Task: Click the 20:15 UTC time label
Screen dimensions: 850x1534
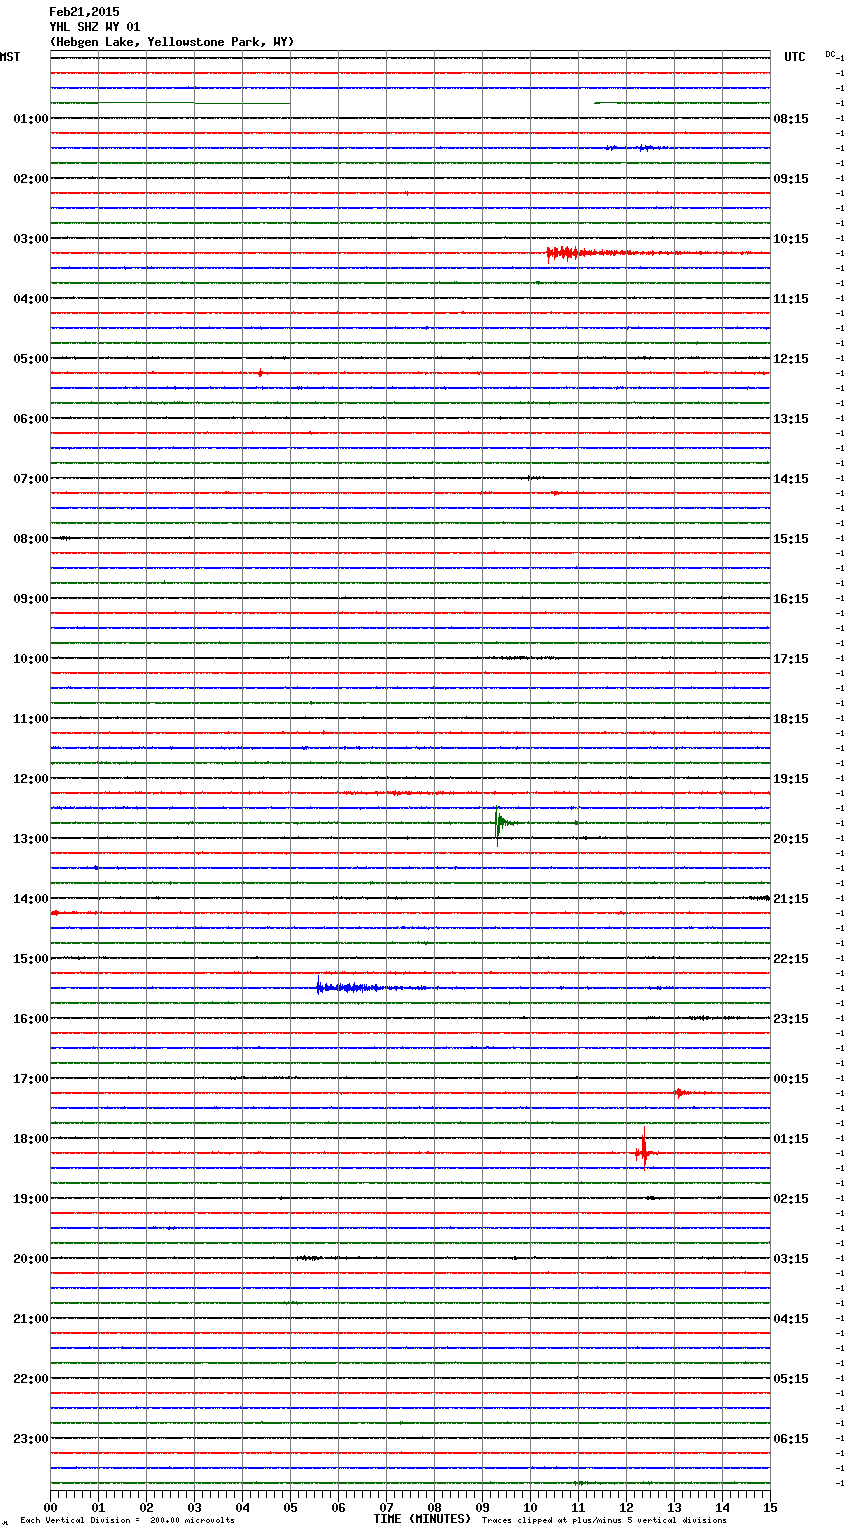Action: click(x=791, y=839)
